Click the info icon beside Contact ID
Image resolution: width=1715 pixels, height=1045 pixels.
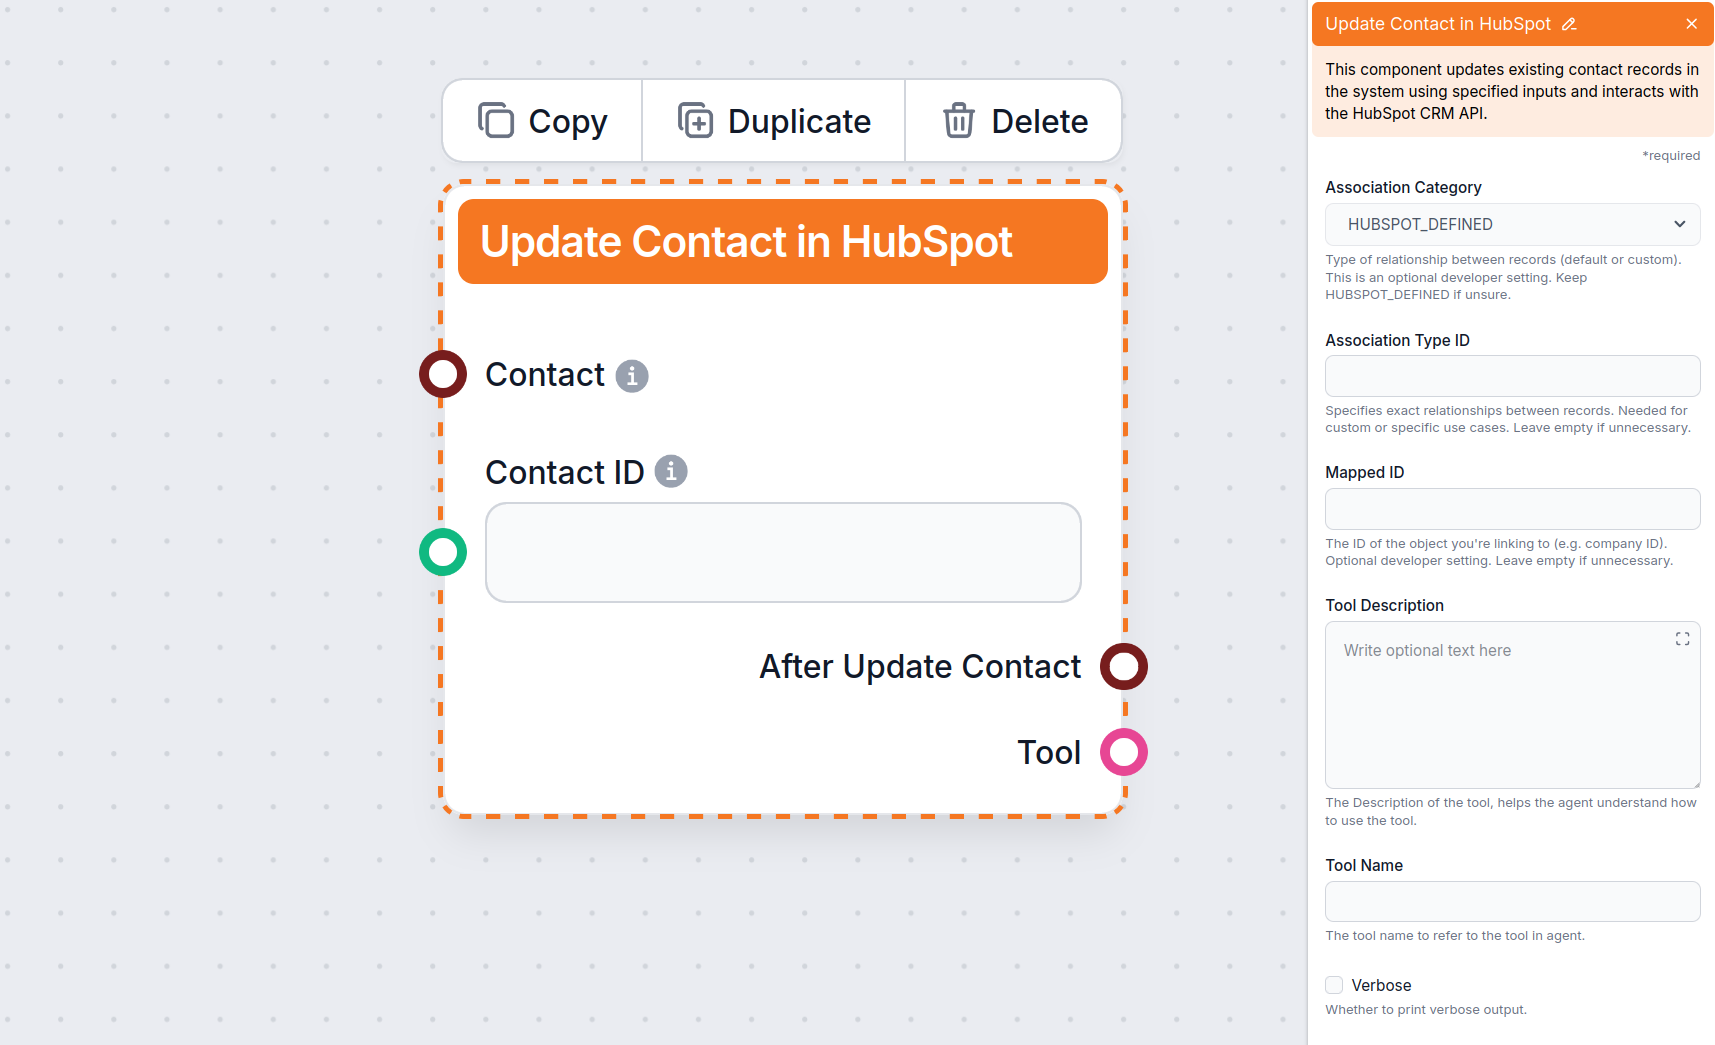click(671, 471)
